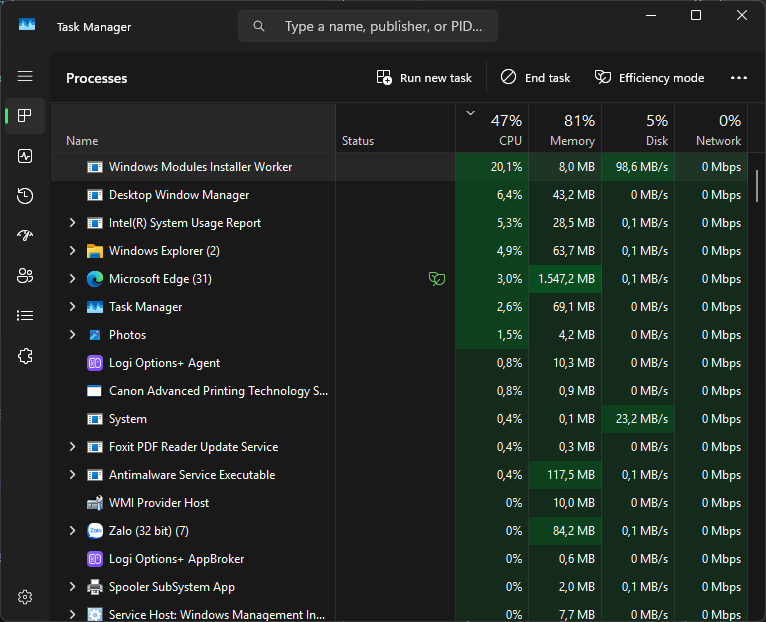Expand Windows Explorer (2) group

pos(72,251)
